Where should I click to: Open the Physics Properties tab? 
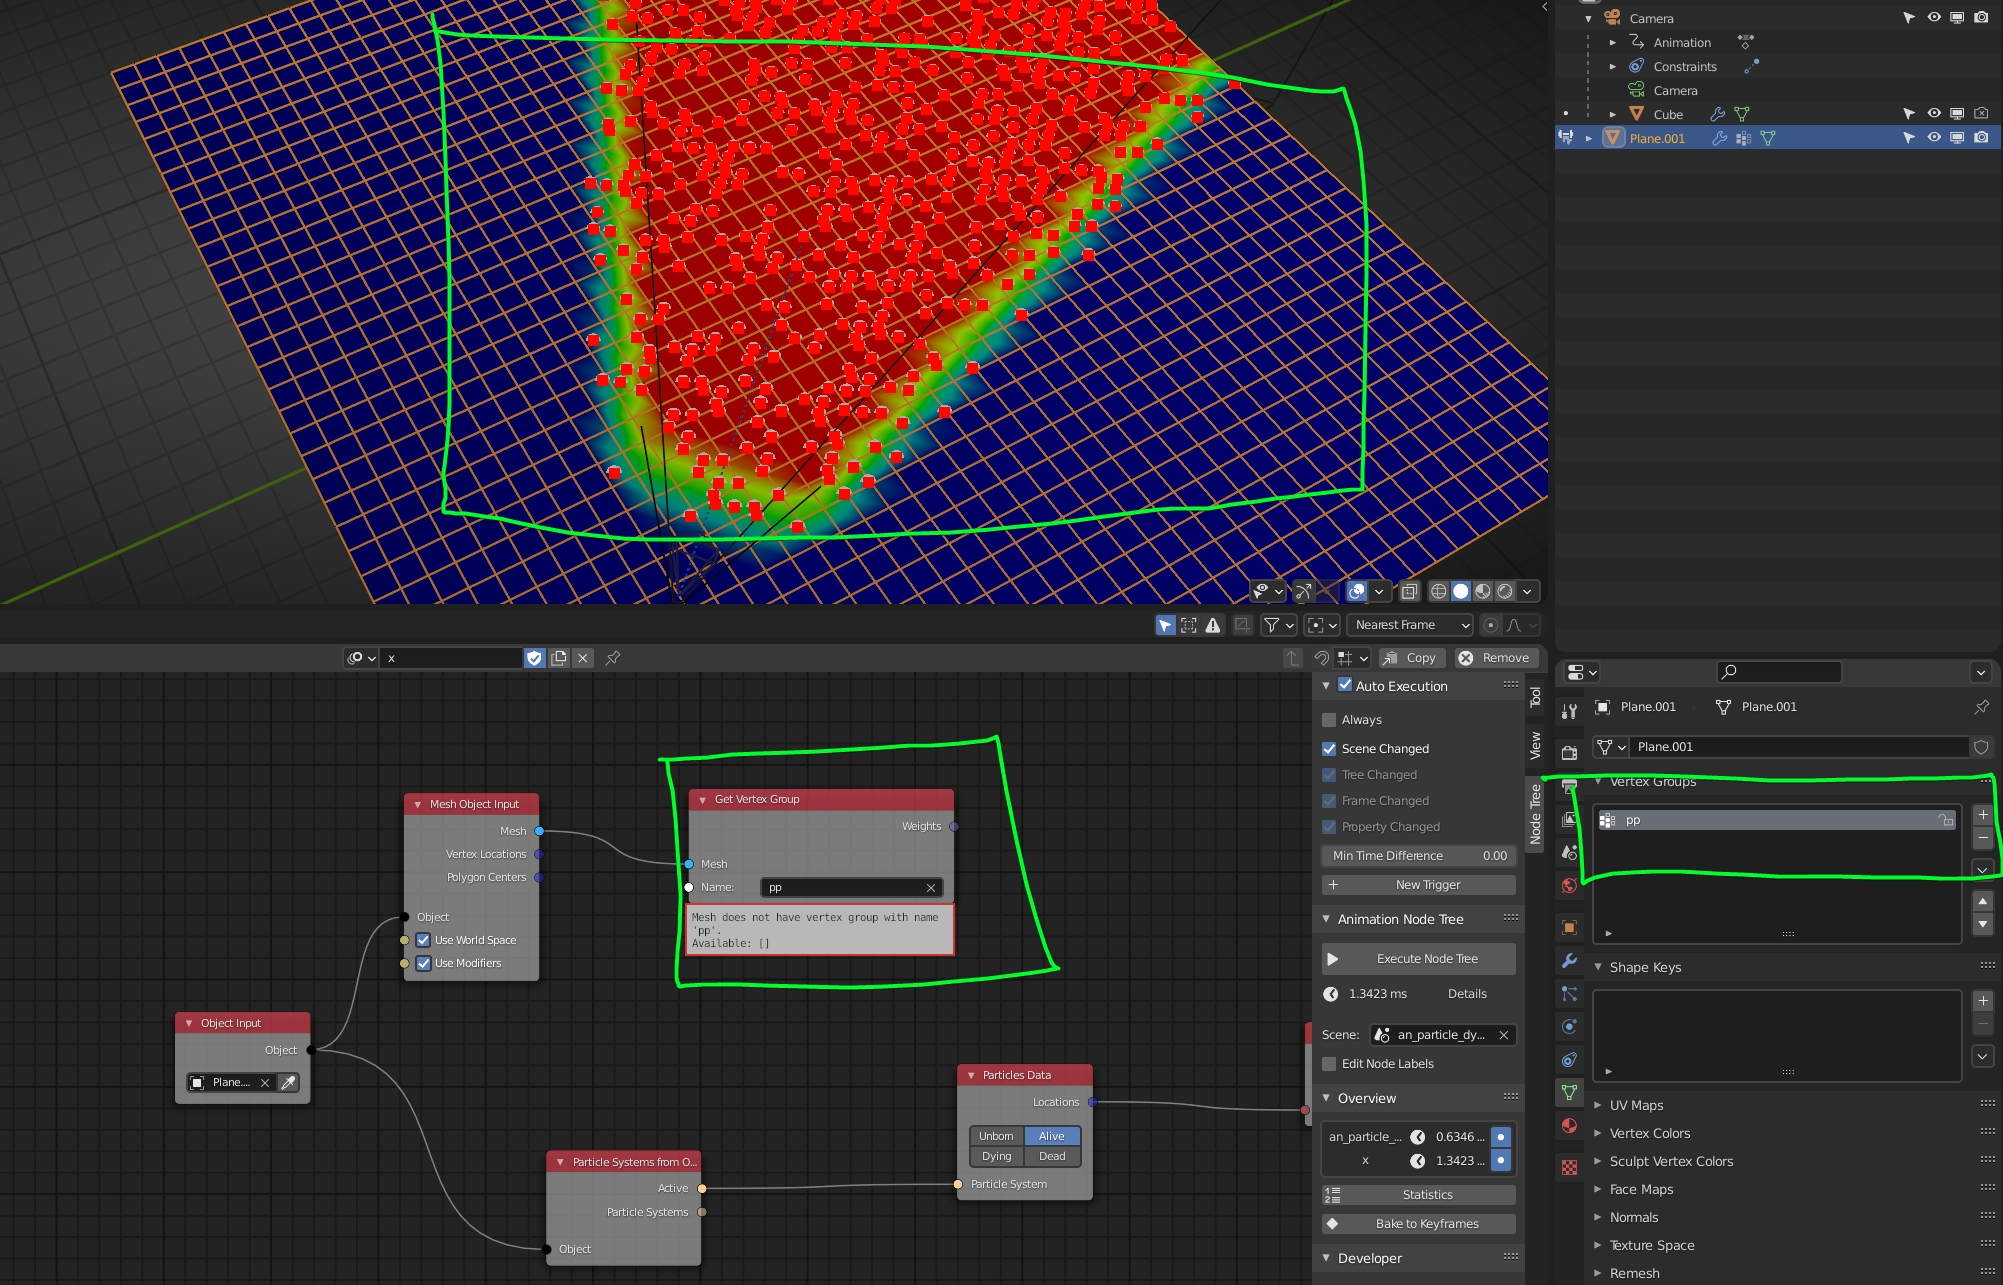[1568, 1024]
